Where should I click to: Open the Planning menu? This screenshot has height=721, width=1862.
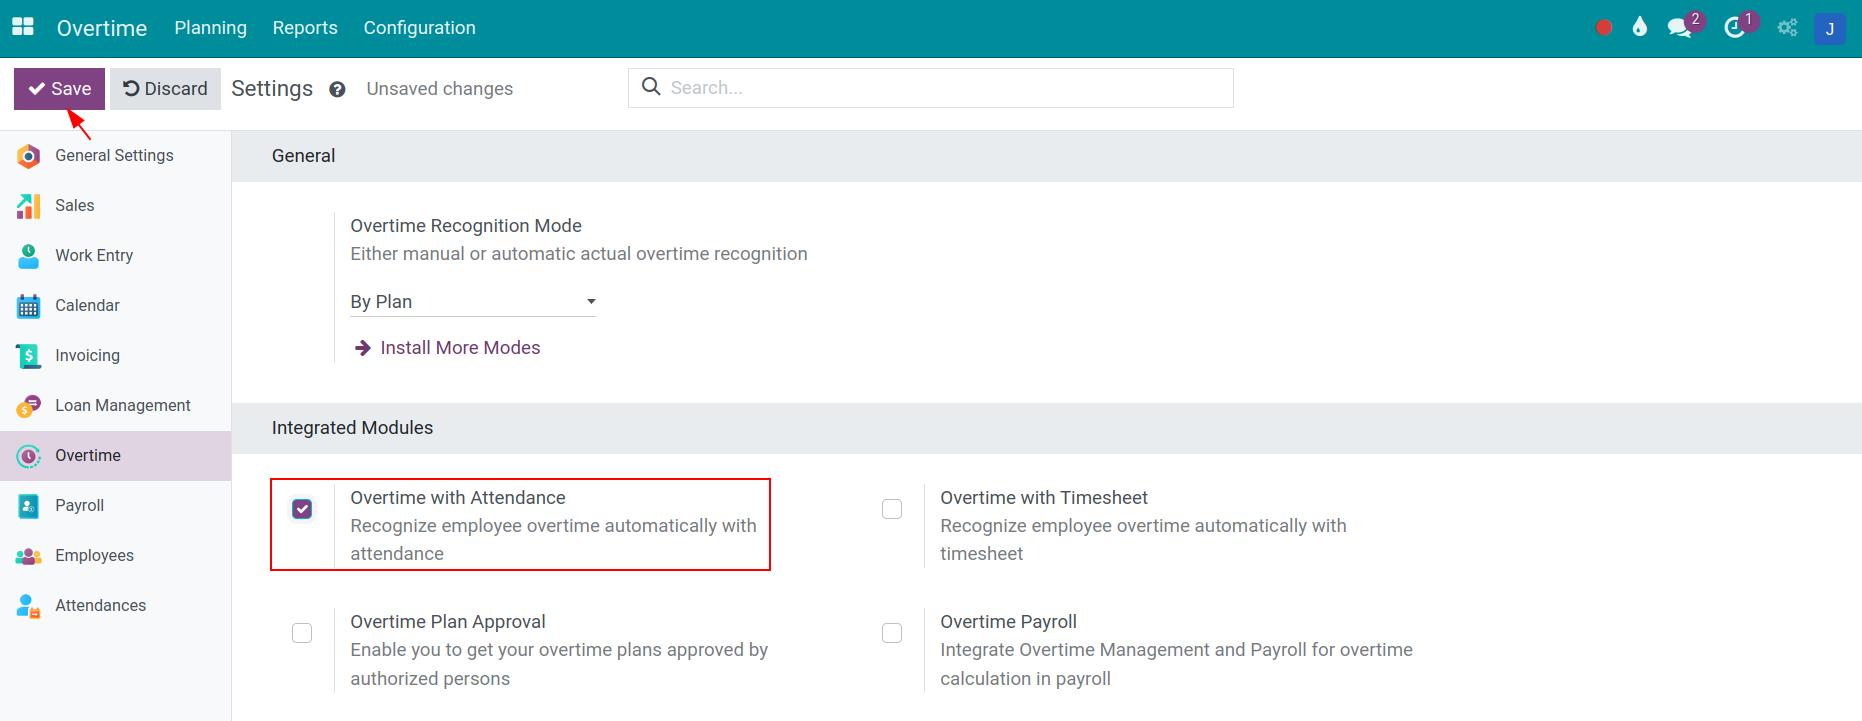coord(210,28)
